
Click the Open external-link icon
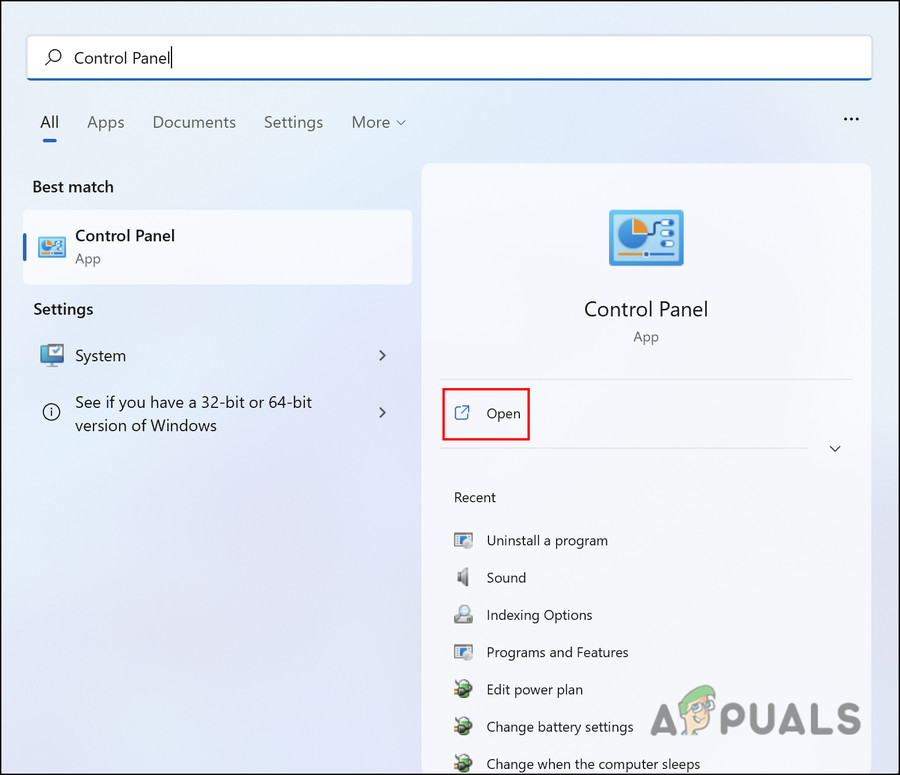(462, 413)
